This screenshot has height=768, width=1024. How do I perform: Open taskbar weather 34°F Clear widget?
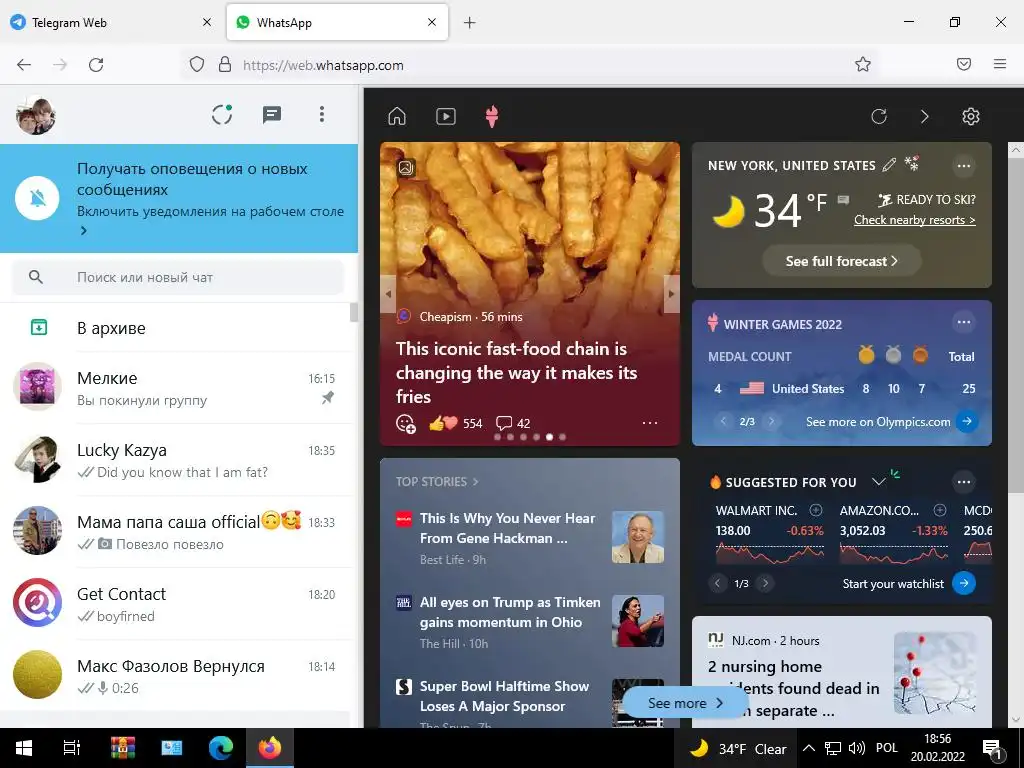click(x=739, y=748)
